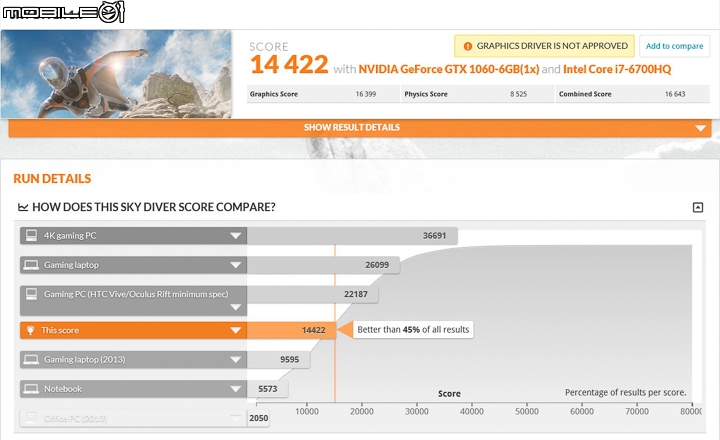Click the Gaming laptop (2013) laptop icon
This screenshot has height=440, width=720.
31,360
